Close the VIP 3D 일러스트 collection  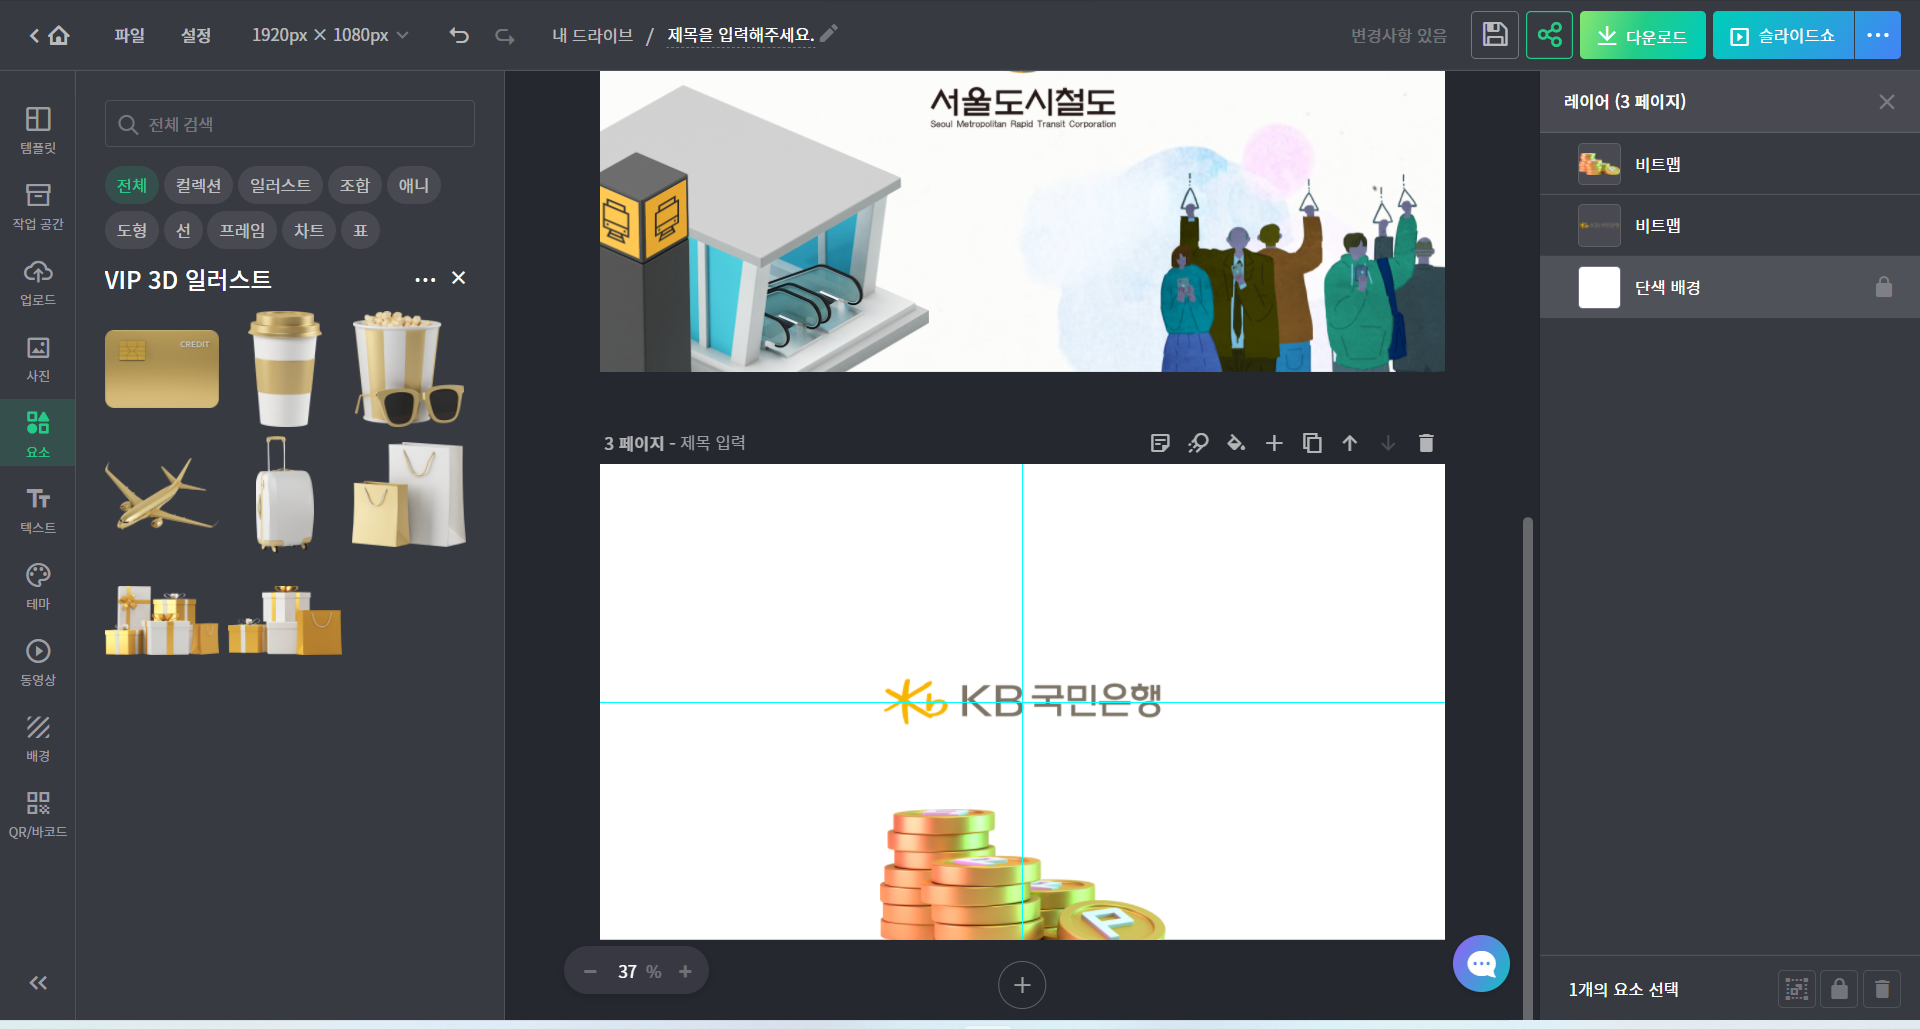point(459,278)
